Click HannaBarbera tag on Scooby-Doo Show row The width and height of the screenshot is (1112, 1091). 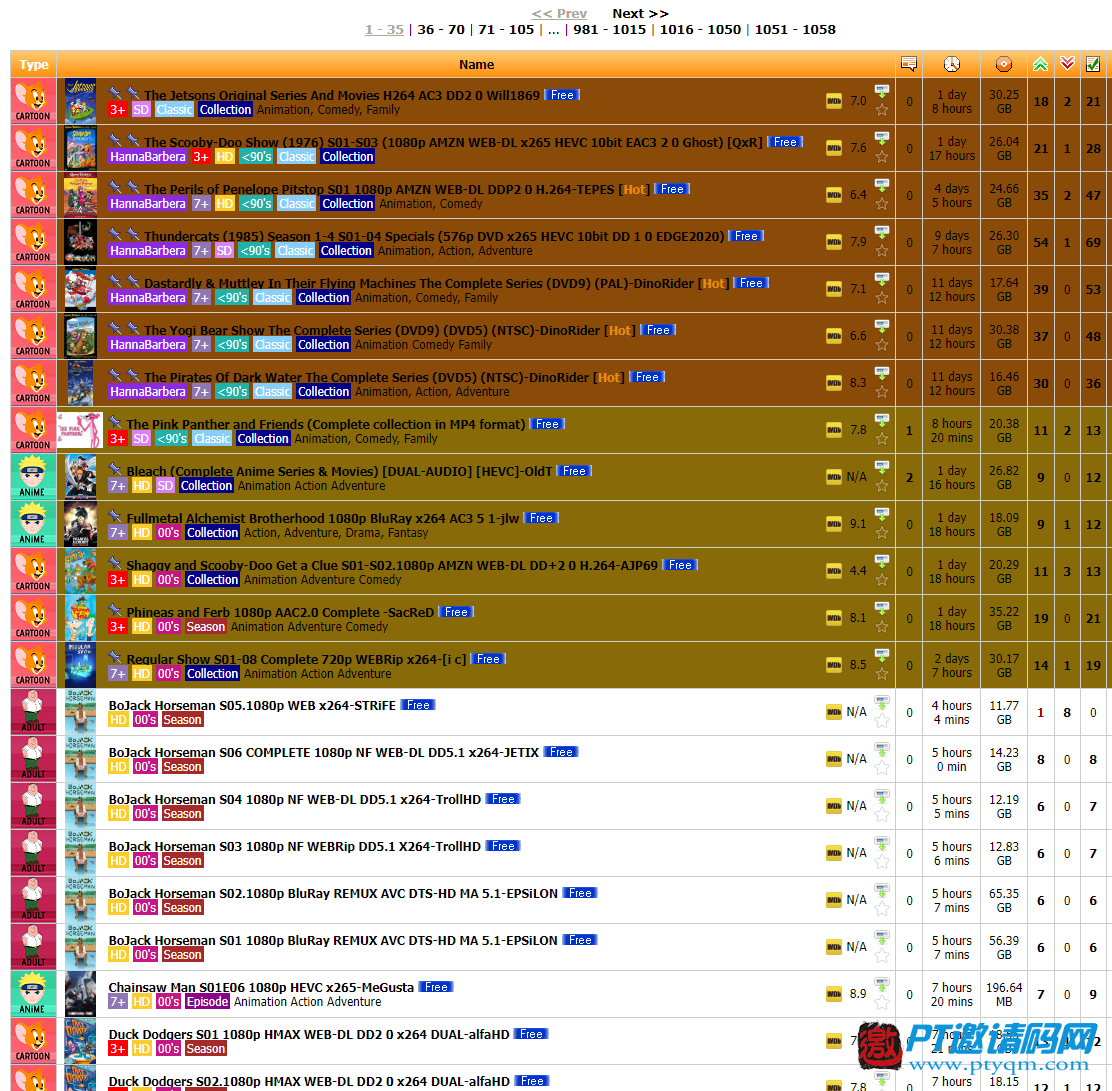148,157
